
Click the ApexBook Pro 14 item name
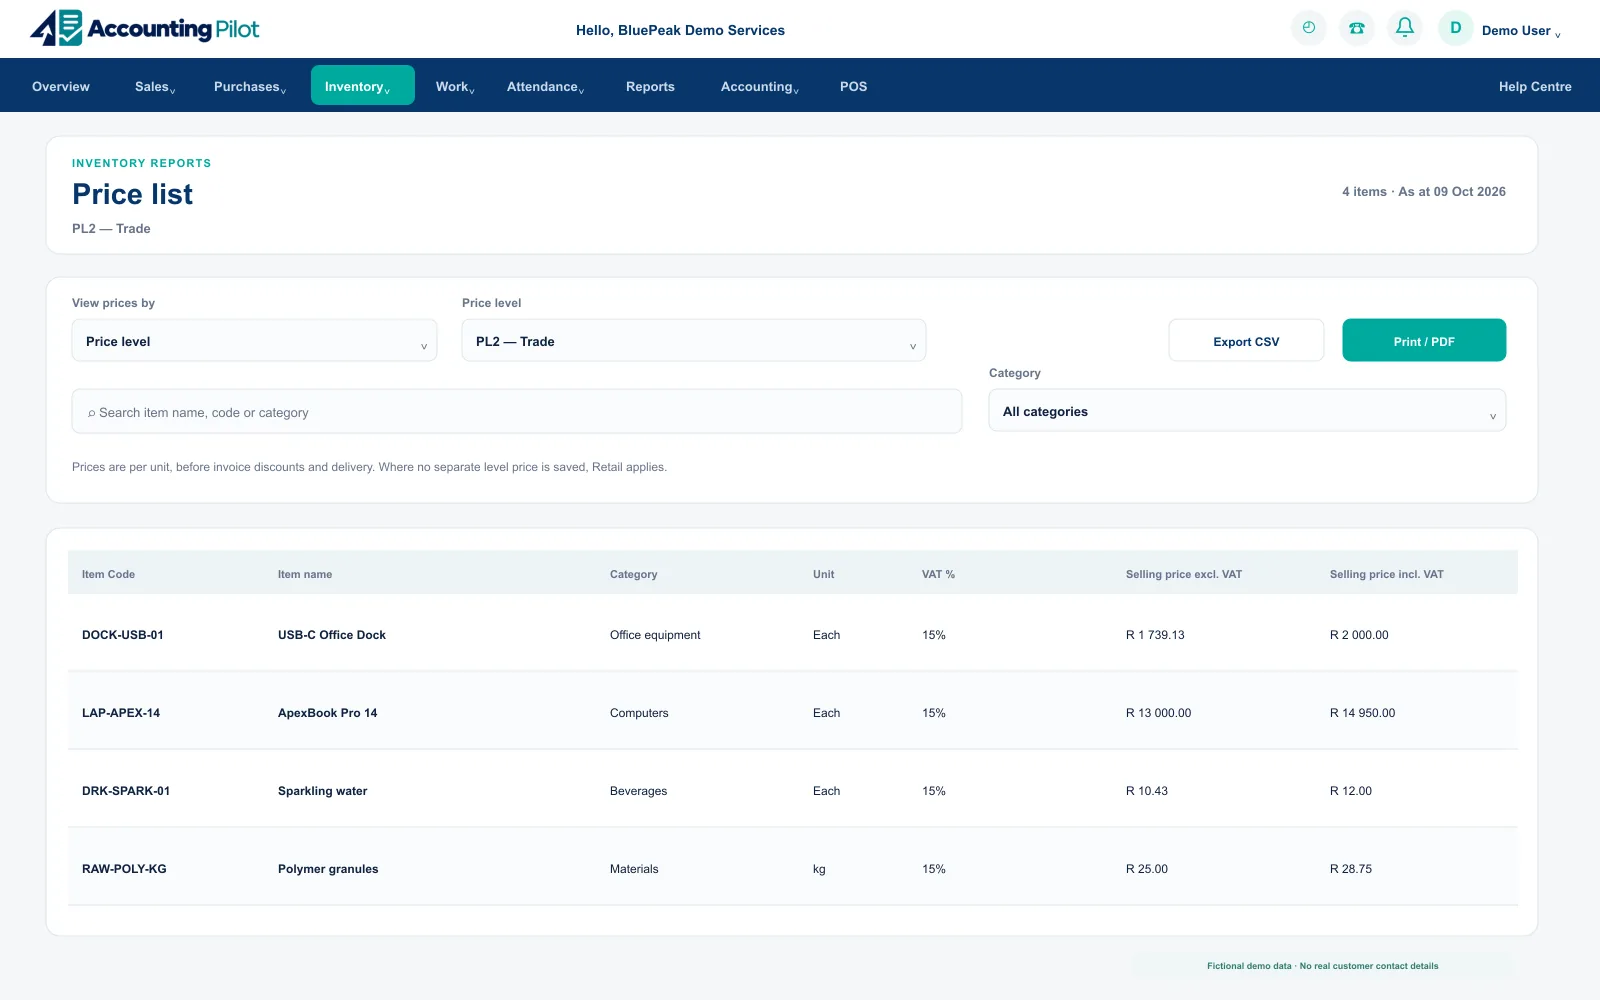click(328, 713)
